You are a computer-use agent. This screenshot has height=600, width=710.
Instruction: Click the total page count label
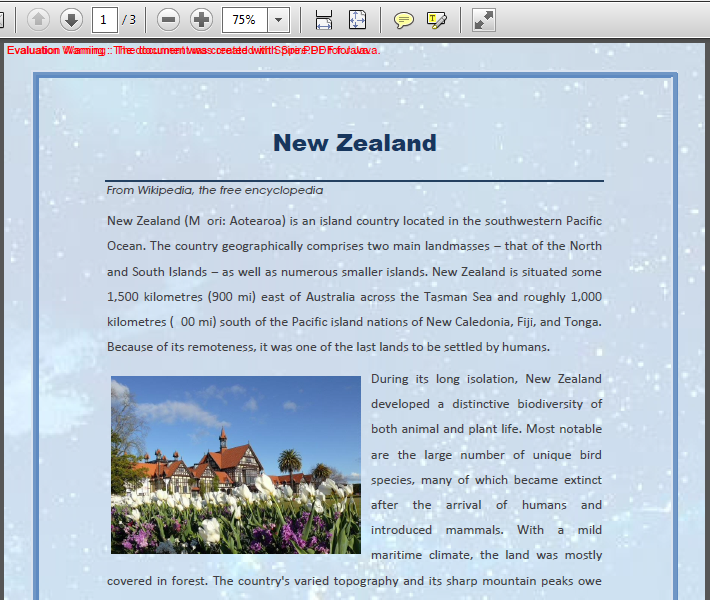(129, 19)
